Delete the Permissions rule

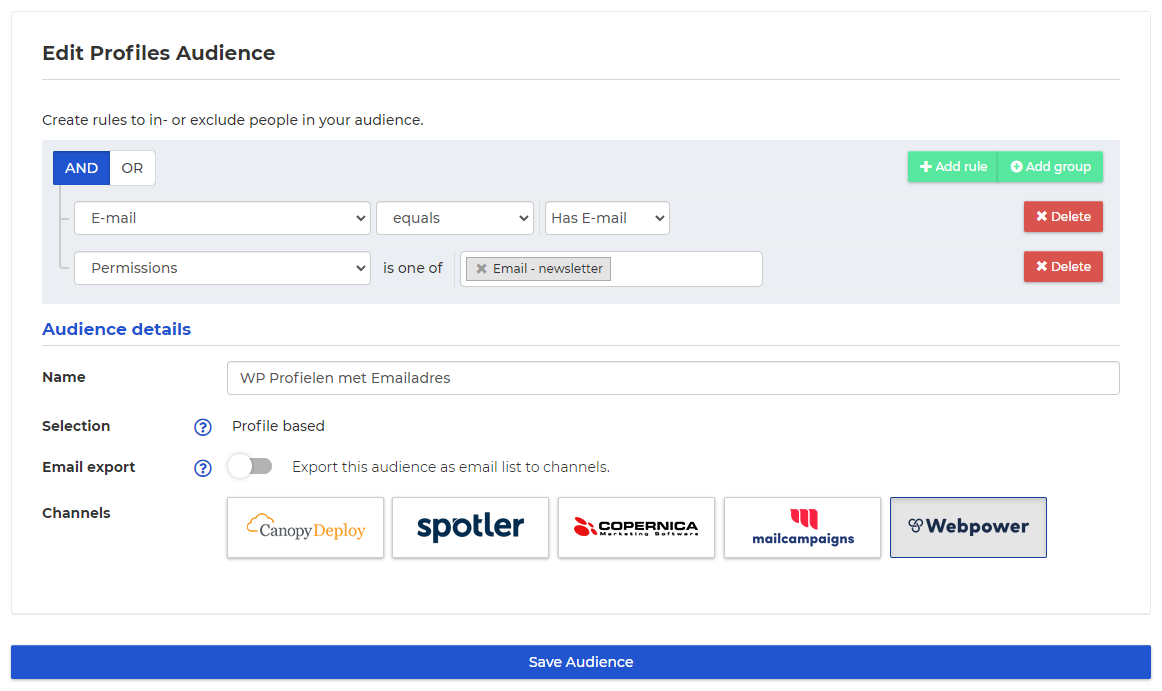click(1063, 266)
